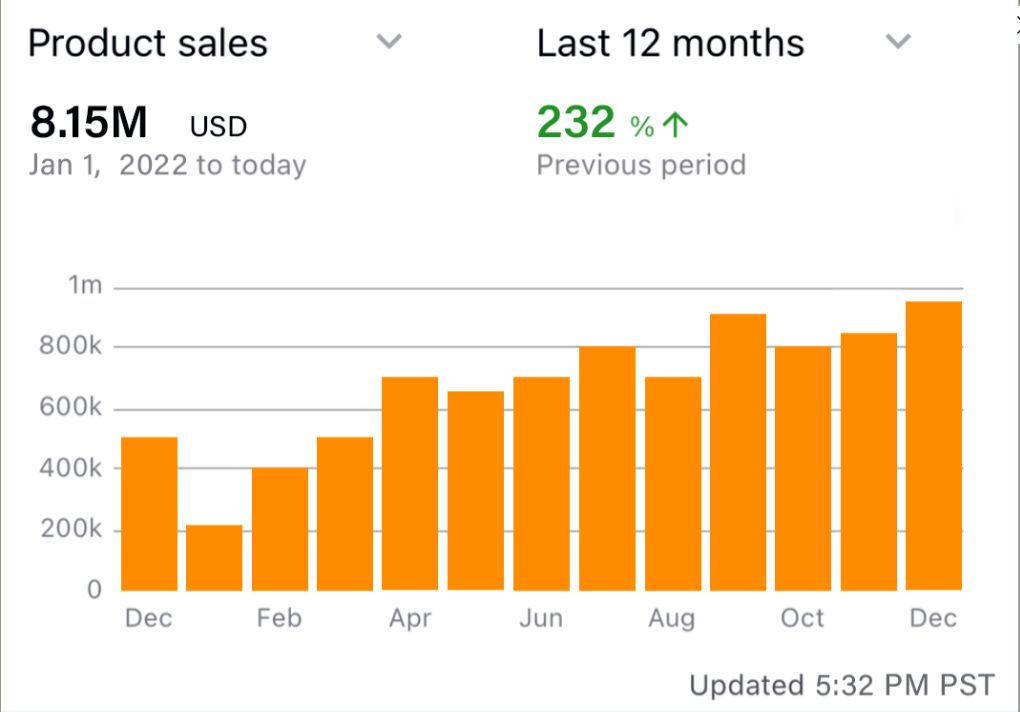Image resolution: width=1020 pixels, height=712 pixels.
Task: Select the February bar in chart
Action: [280, 528]
